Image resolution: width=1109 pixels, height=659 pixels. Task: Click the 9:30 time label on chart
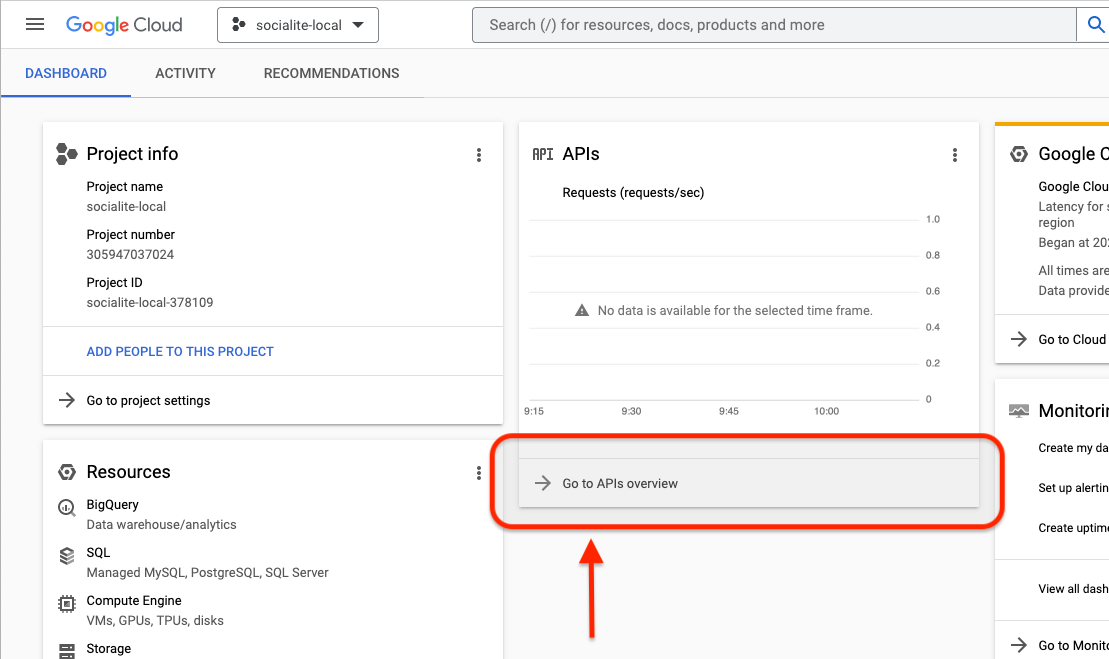click(x=631, y=411)
